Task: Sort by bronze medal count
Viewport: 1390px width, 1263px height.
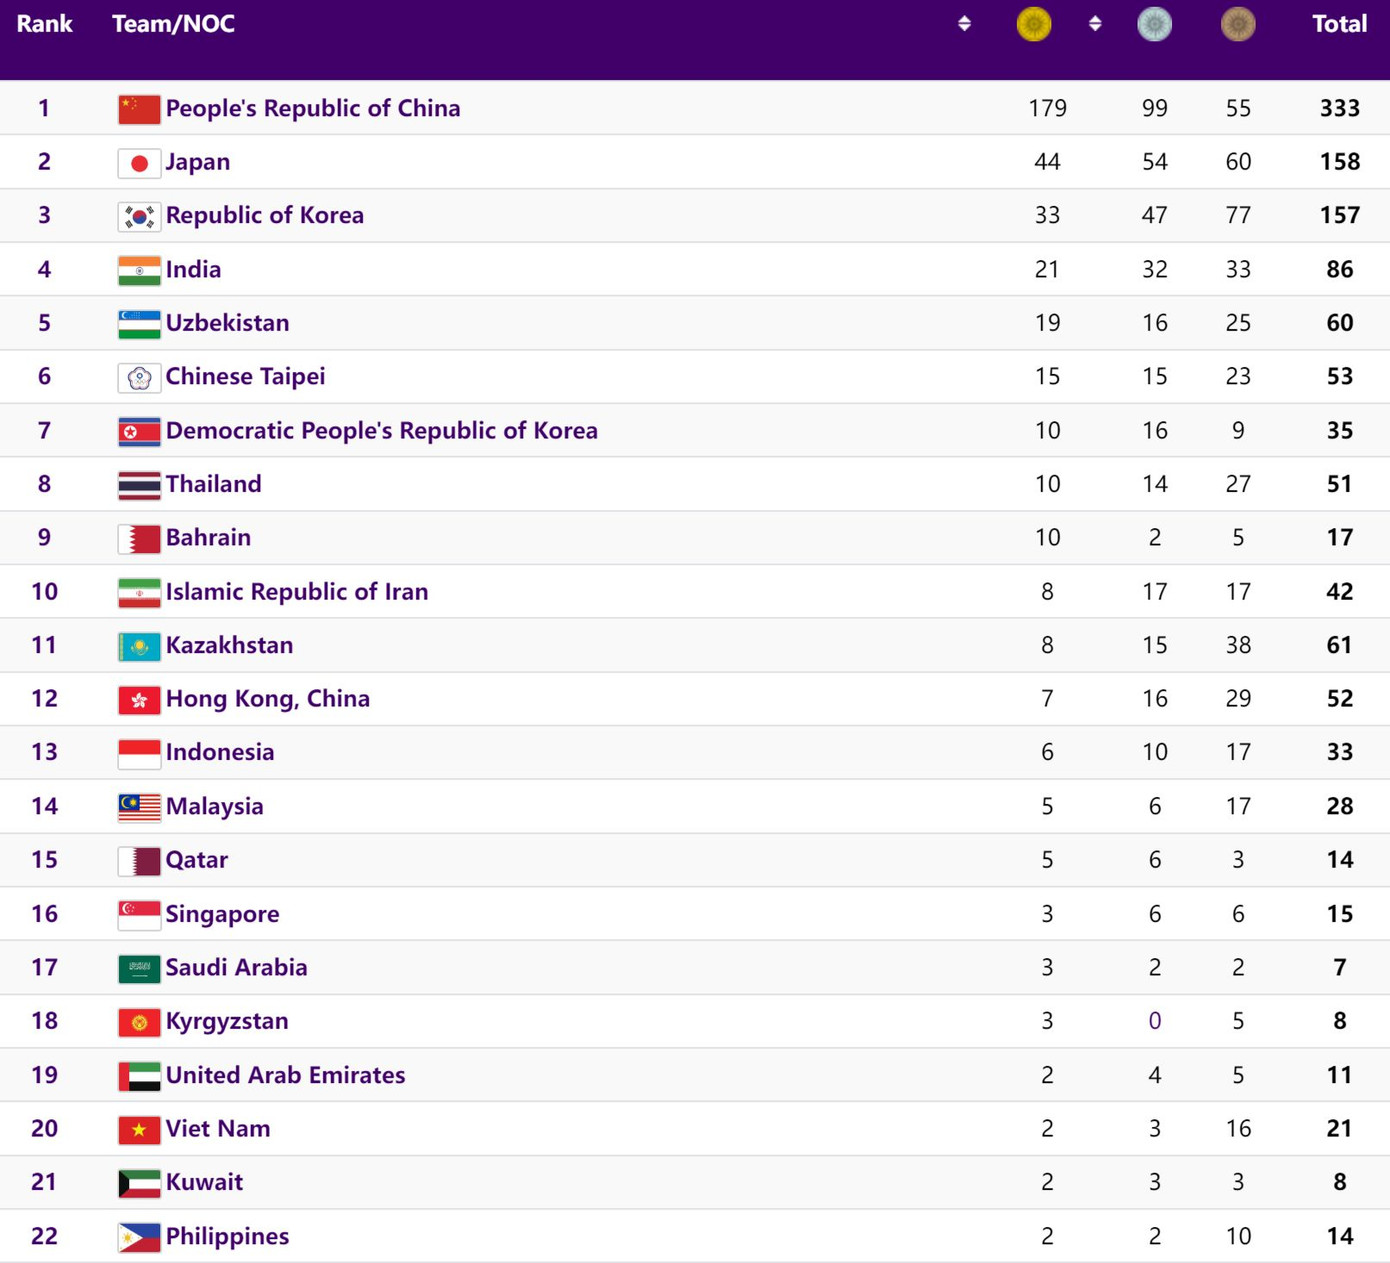Action: (1238, 24)
